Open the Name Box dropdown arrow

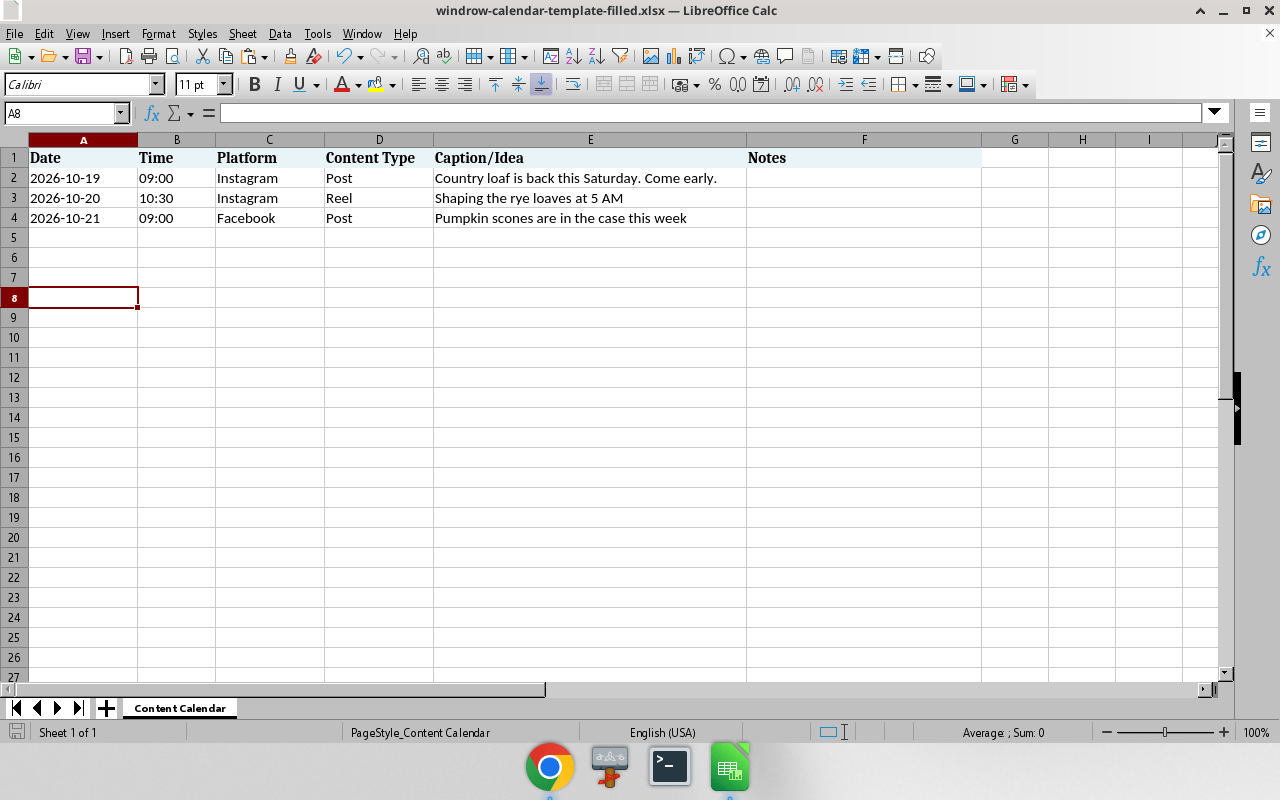coord(122,113)
